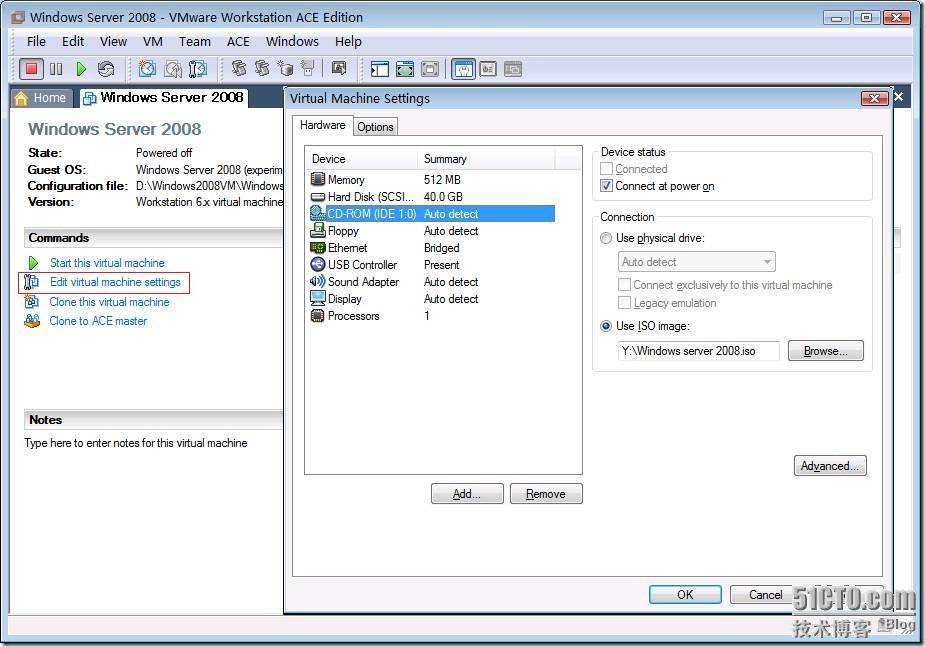This screenshot has height=647, width=925.
Task: Open the File menu
Action: pyautogui.click(x=36, y=41)
